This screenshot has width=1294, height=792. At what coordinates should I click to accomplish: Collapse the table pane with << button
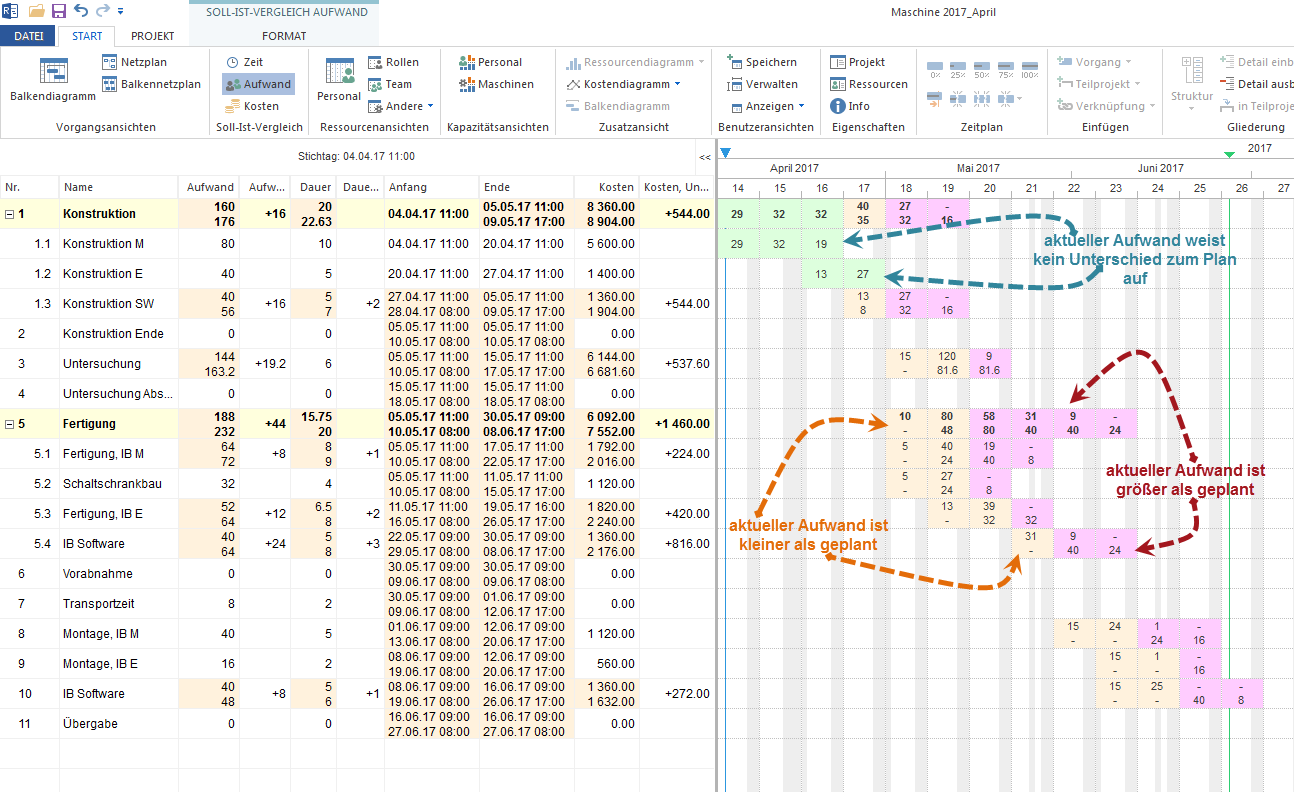point(705,157)
